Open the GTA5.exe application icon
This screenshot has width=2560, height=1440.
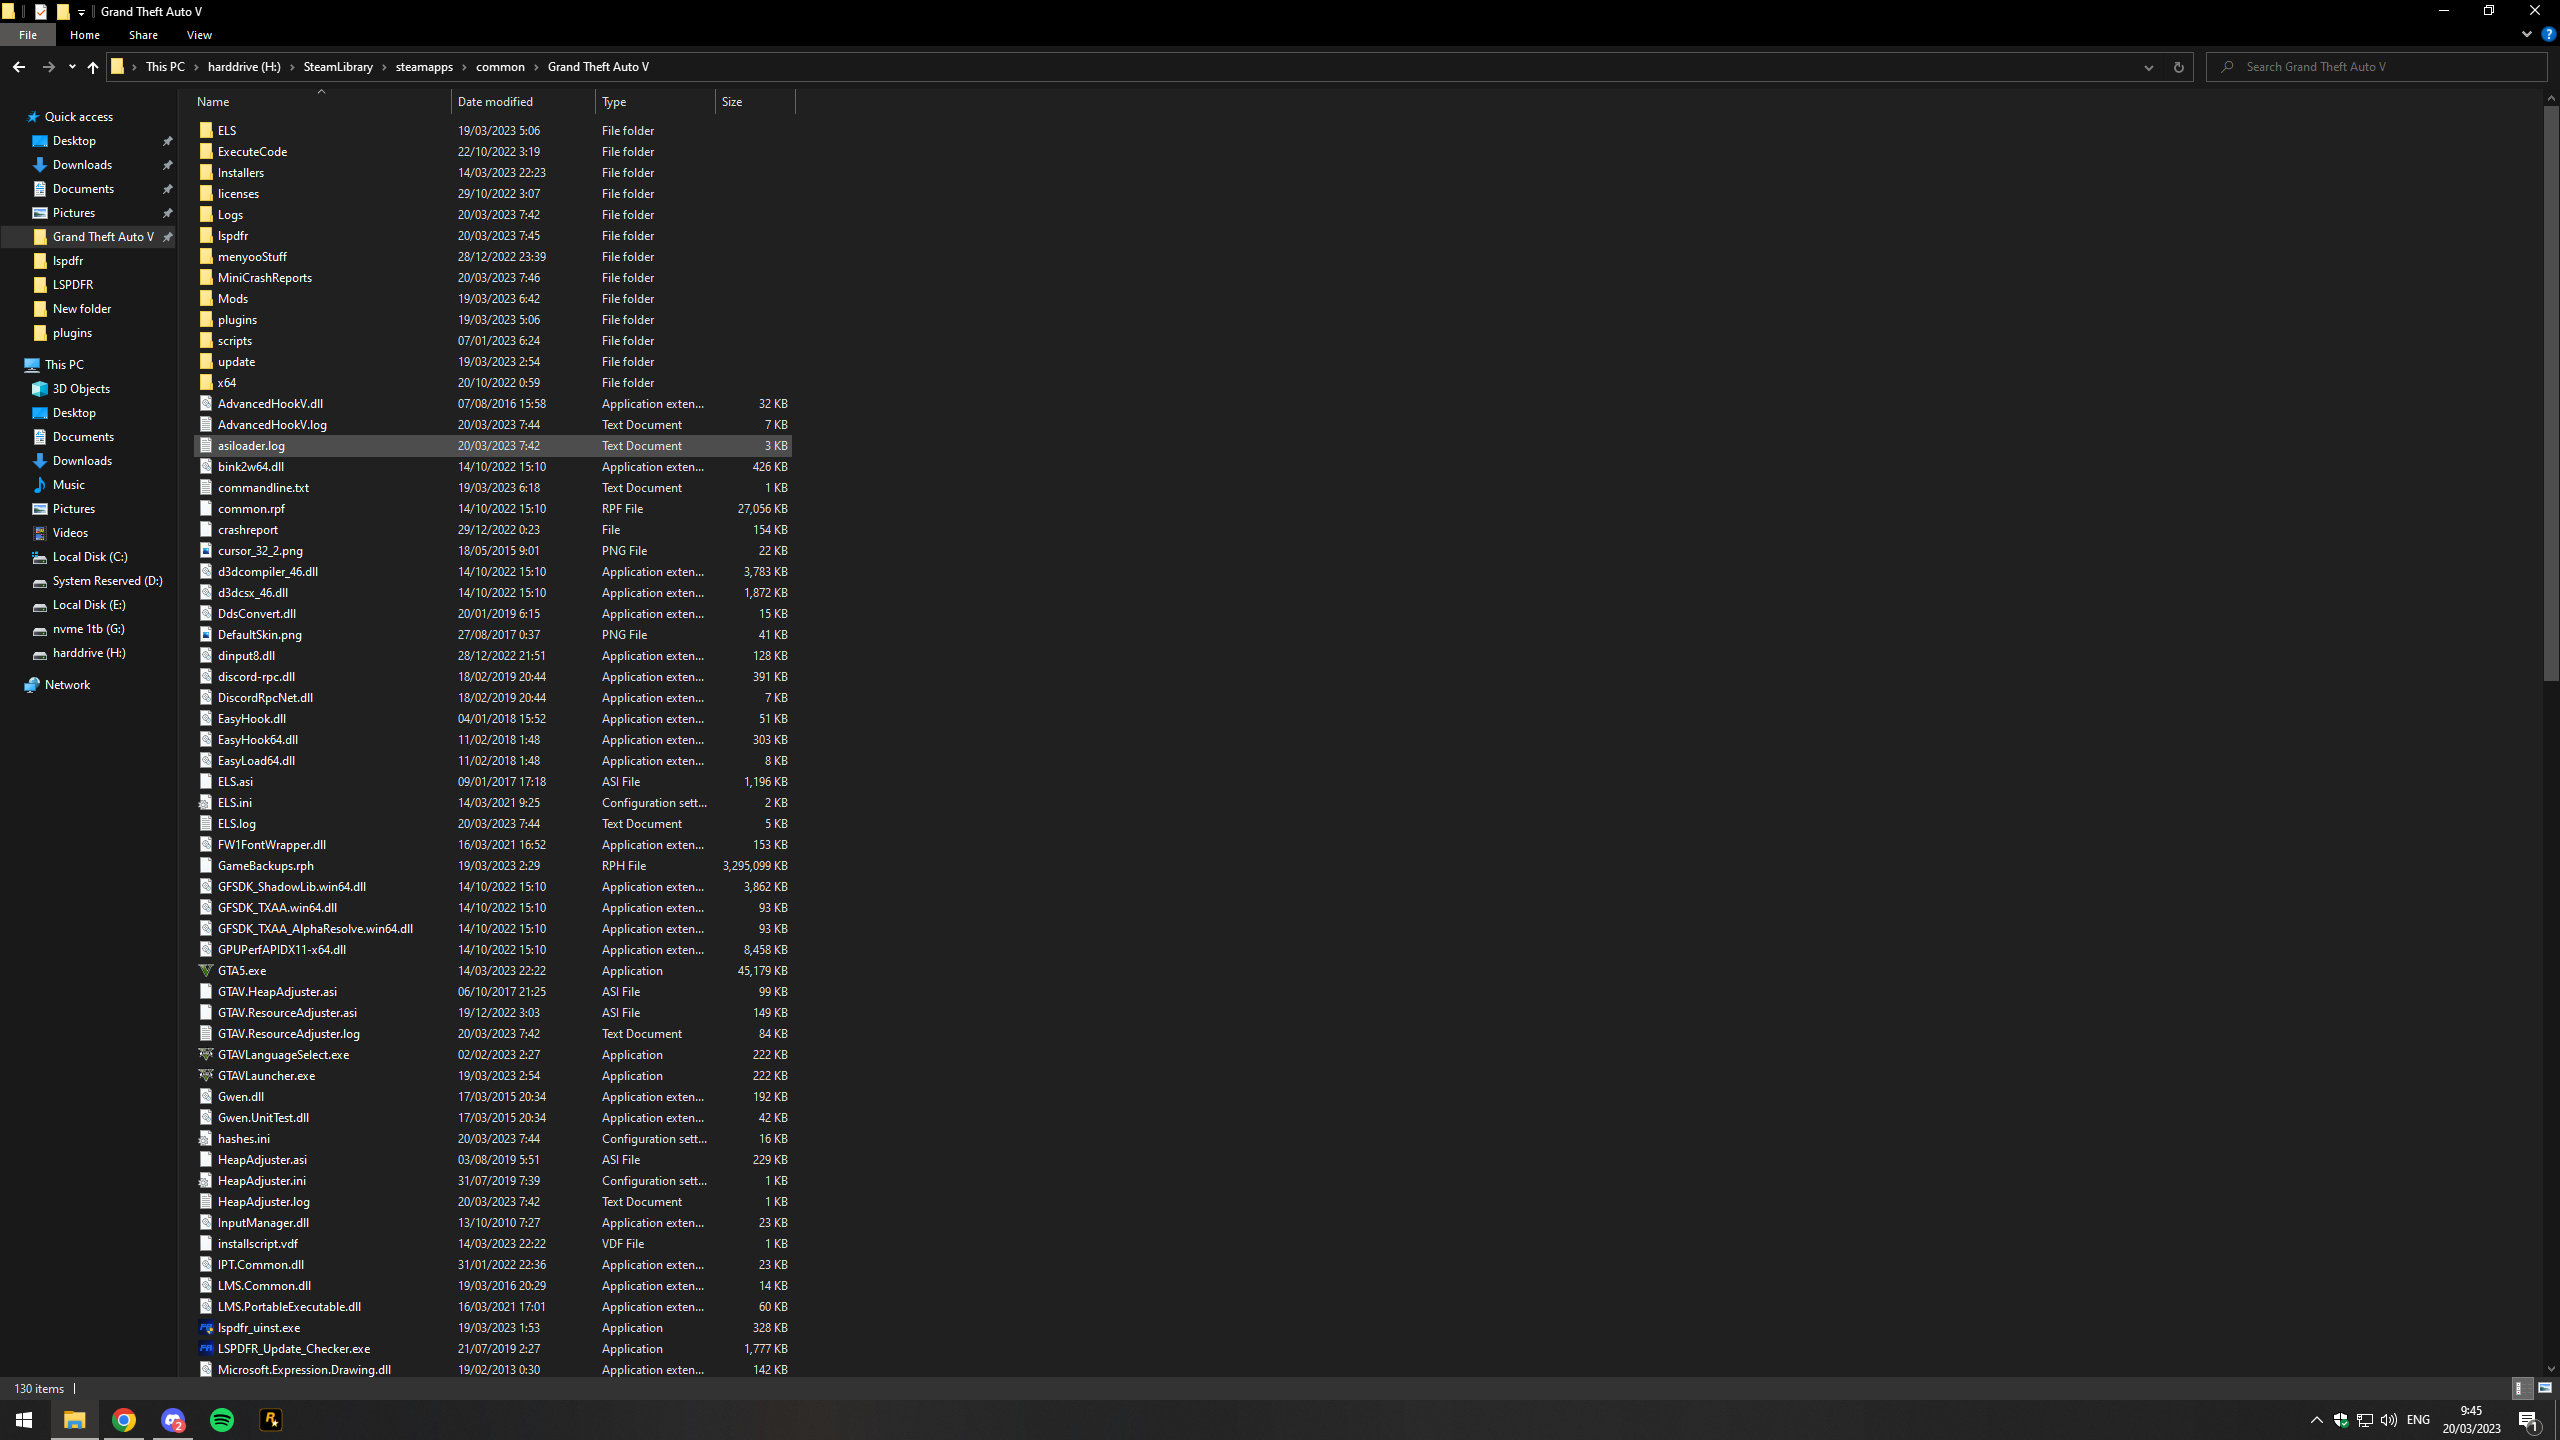[x=206, y=971]
